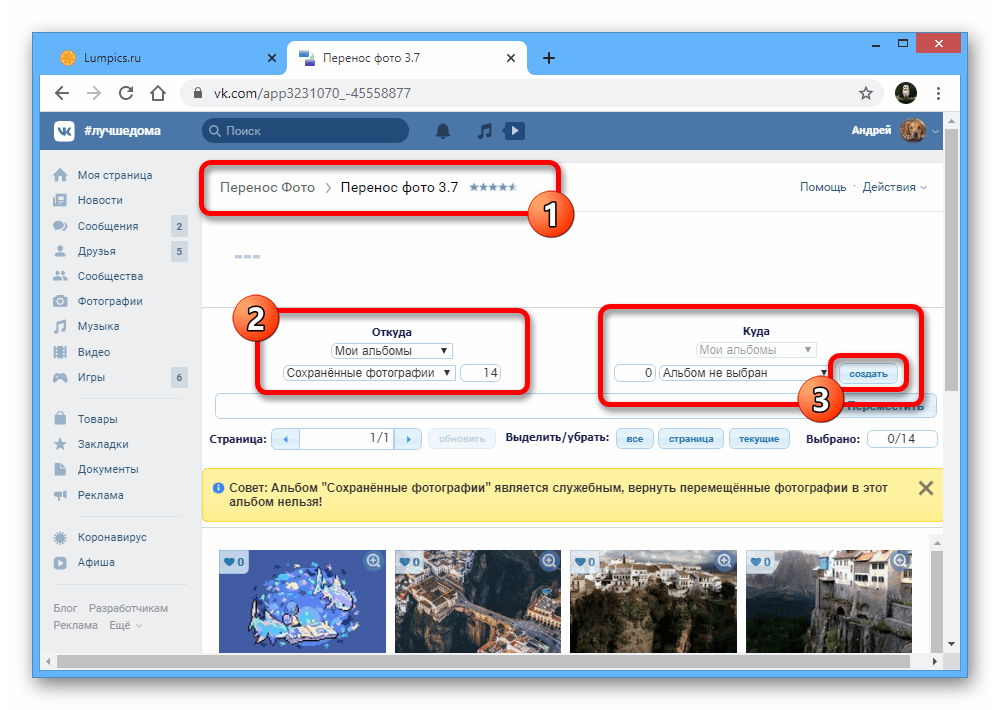This screenshot has width=1000, height=710.
Task: Open the source 'Мои альбомы' dropdown
Action: click(x=392, y=351)
